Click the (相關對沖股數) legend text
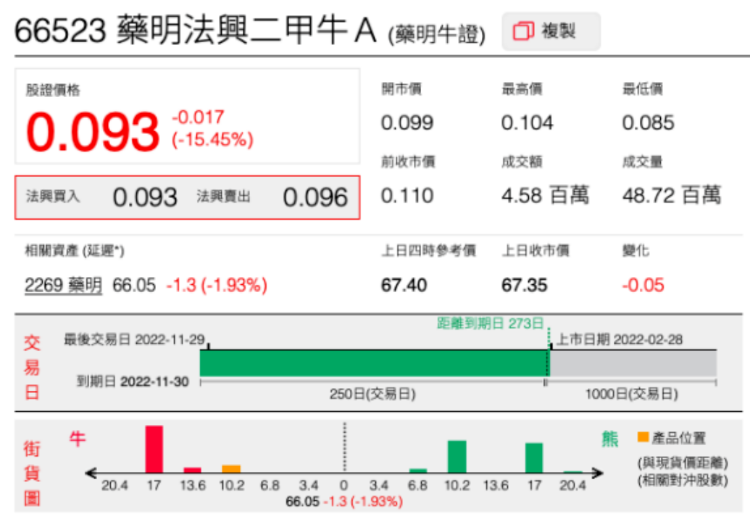Viewport: 750px width, 522px height. coord(683,480)
